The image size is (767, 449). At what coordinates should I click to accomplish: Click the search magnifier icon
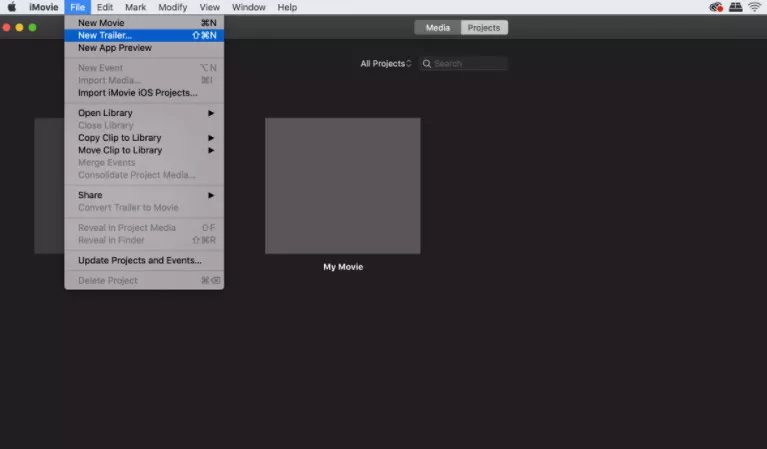tap(427, 64)
